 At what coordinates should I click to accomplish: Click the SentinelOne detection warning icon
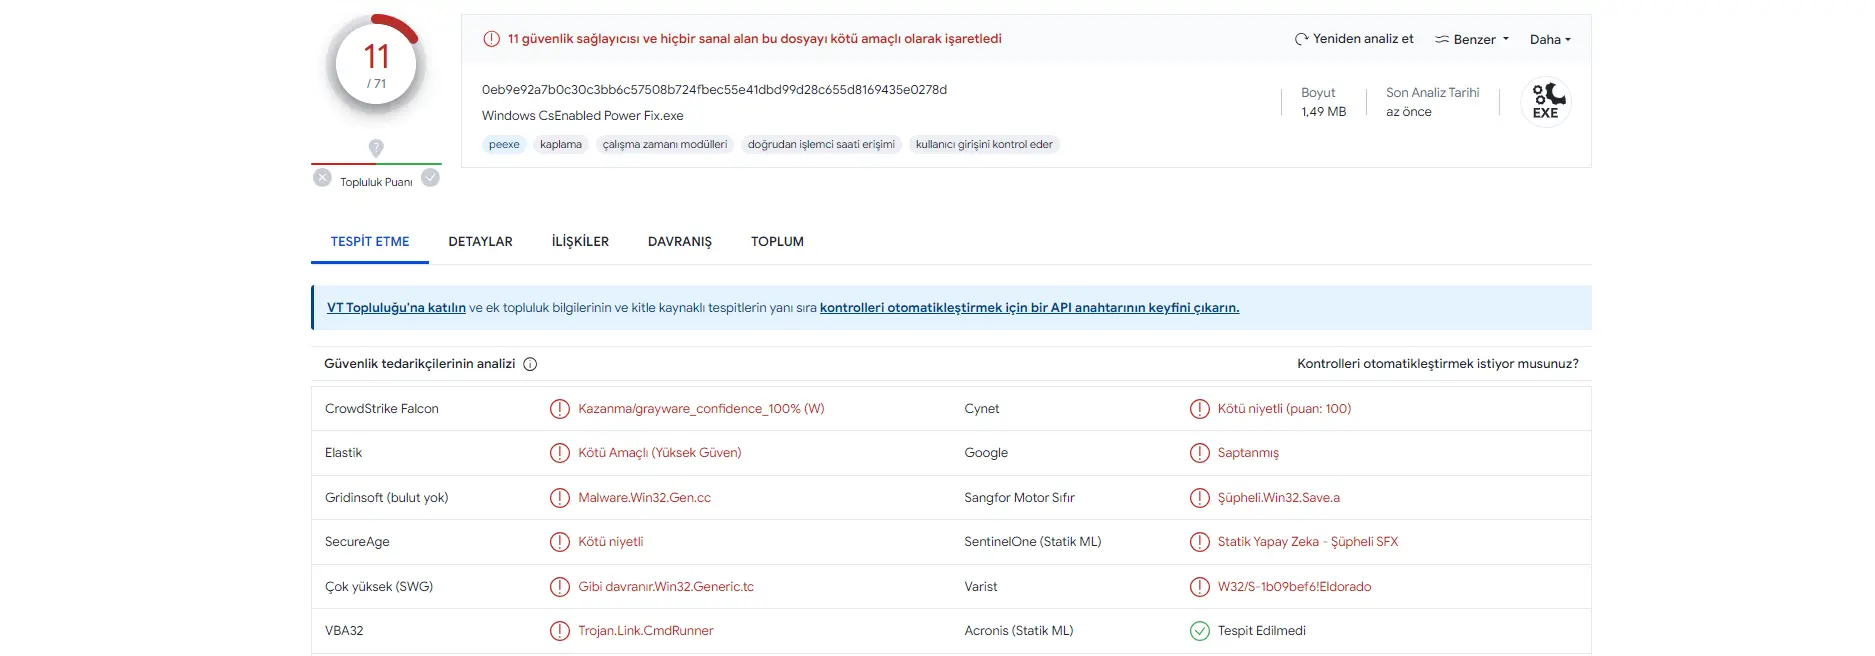(x=1200, y=542)
